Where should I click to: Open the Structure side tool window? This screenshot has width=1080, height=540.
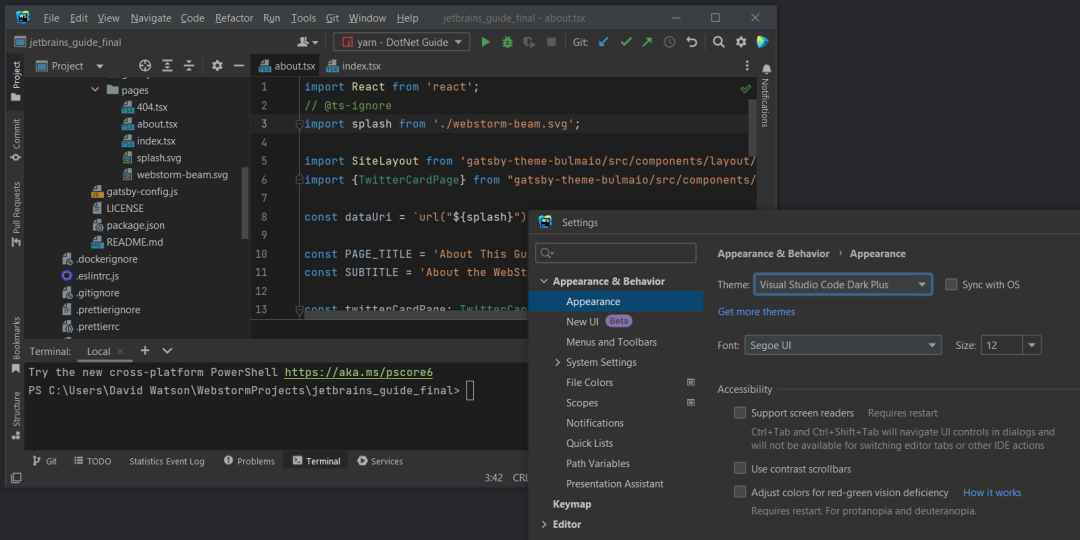tap(16, 415)
